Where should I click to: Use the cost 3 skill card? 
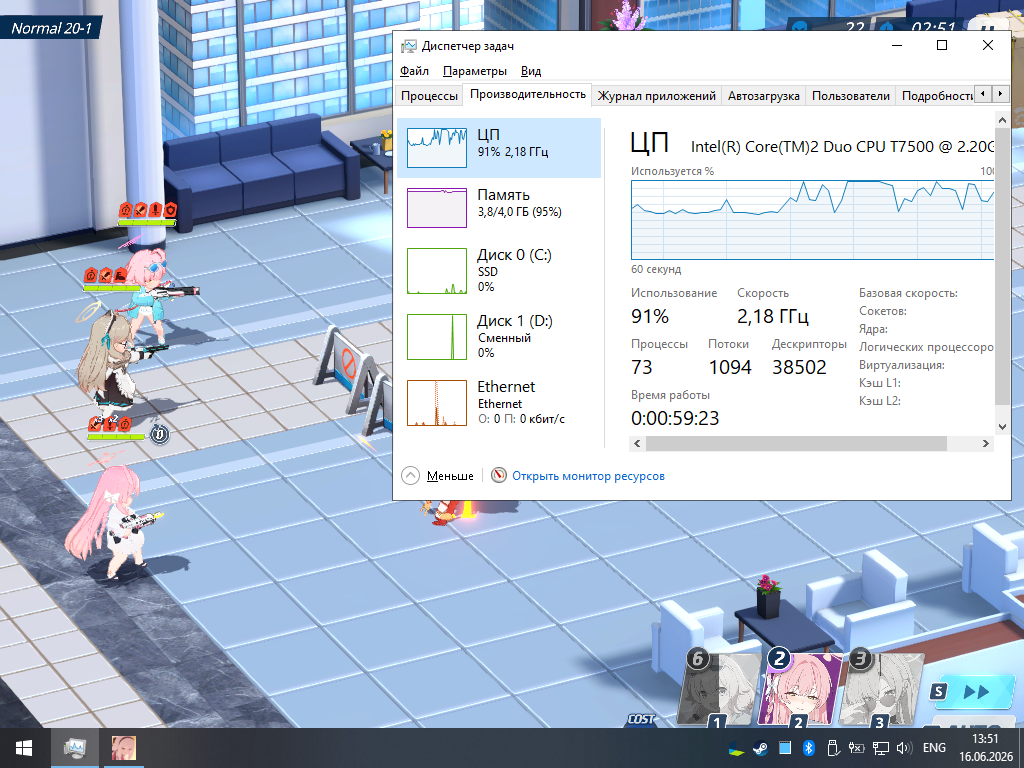(x=881, y=689)
